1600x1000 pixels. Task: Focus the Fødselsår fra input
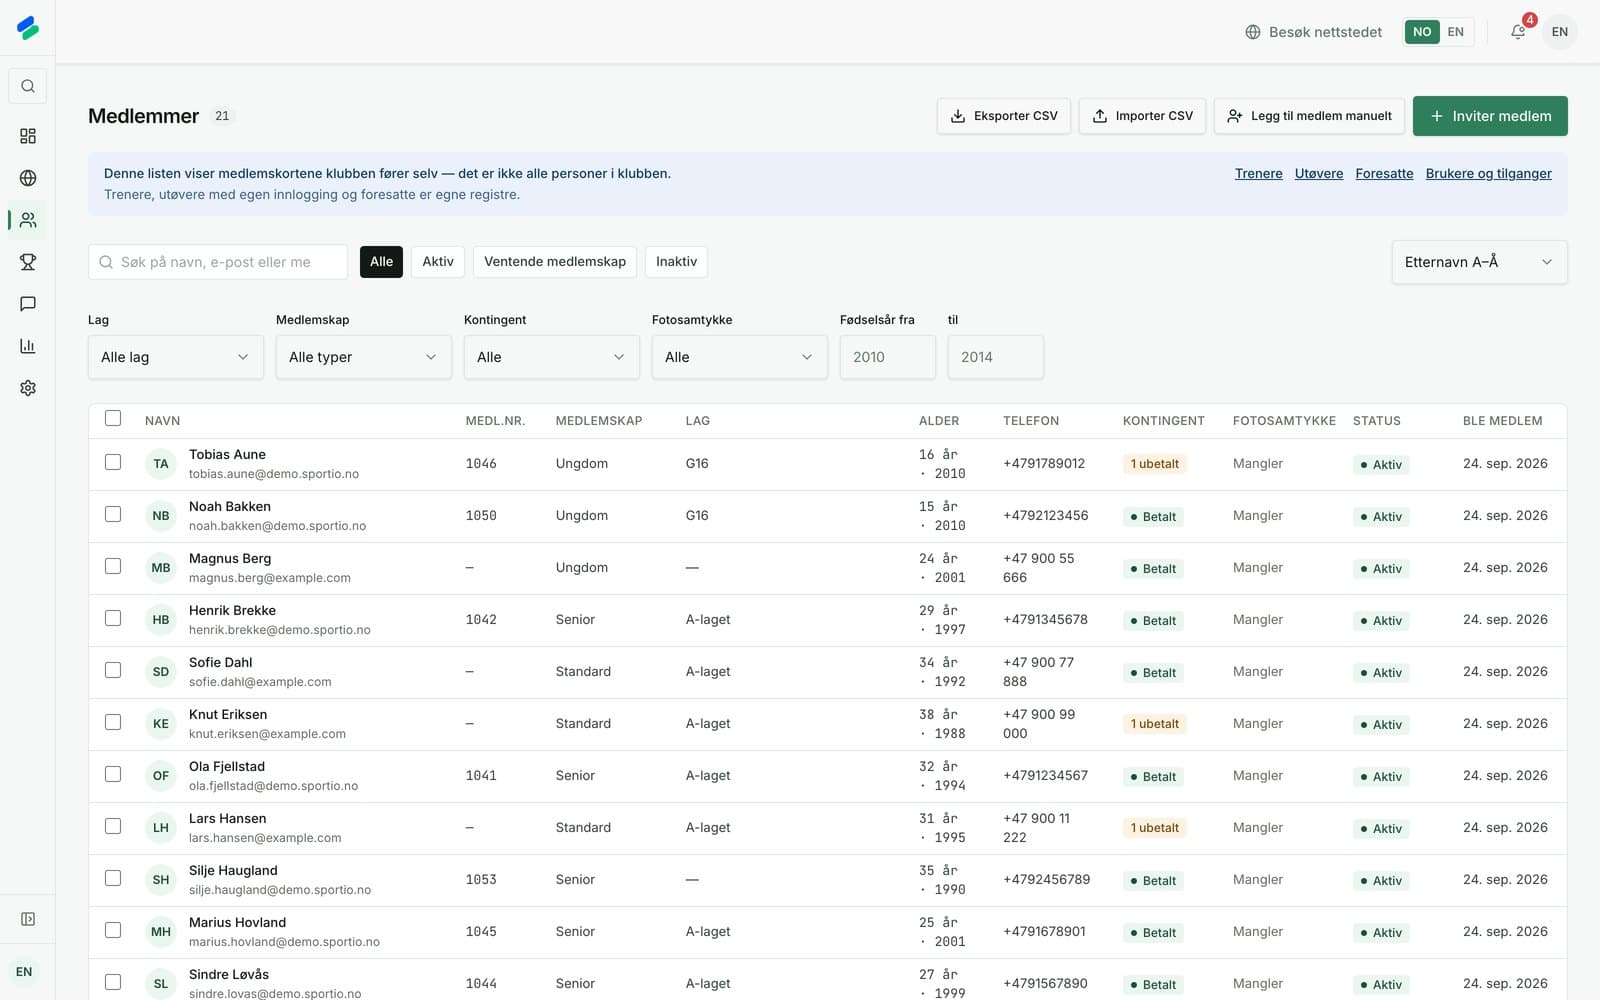point(888,357)
